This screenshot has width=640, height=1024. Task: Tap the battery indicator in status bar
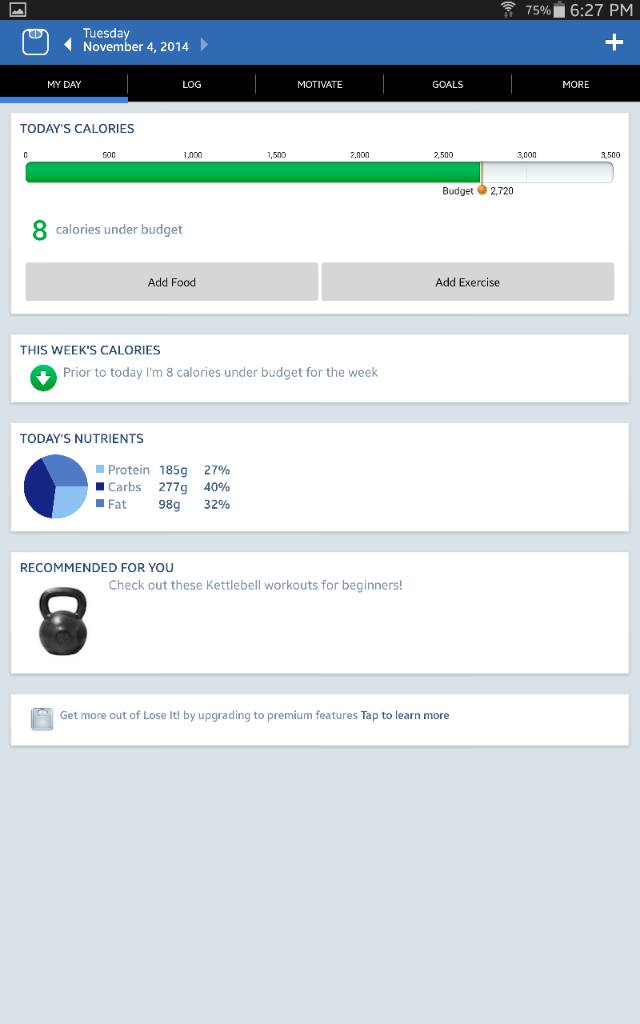click(559, 10)
